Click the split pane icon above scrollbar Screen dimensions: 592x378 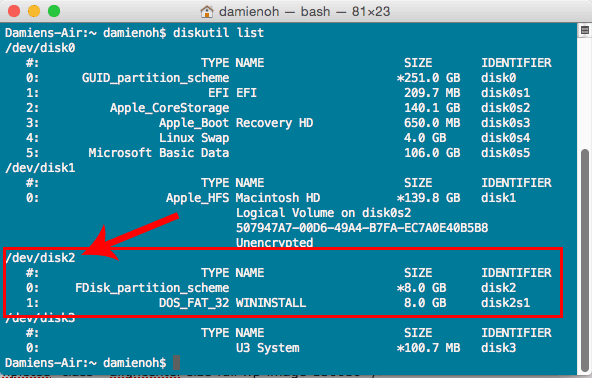click(585, 30)
